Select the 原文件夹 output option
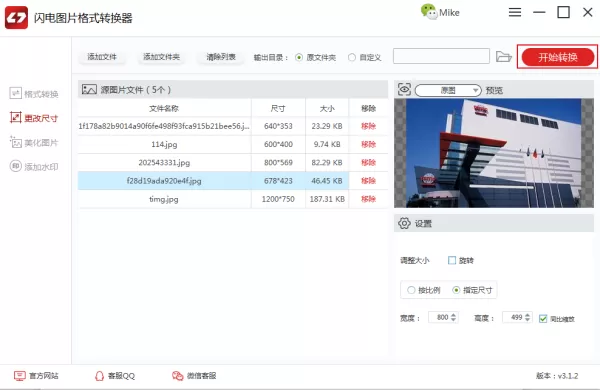 [x=316, y=57]
